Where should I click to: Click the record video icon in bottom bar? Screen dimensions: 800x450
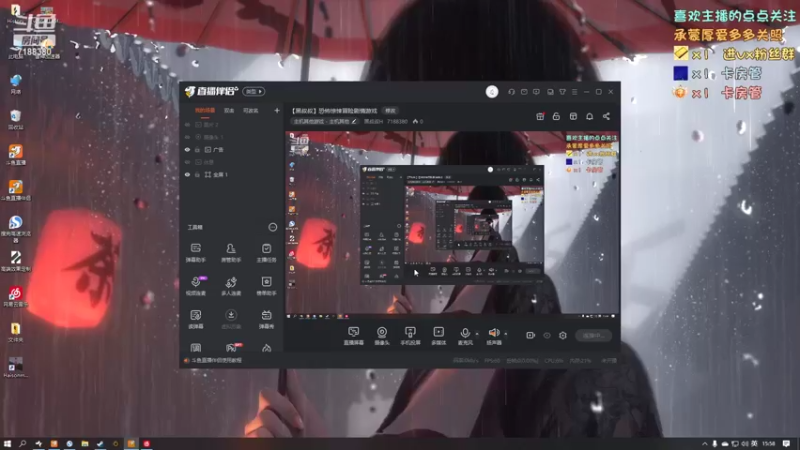click(531, 335)
